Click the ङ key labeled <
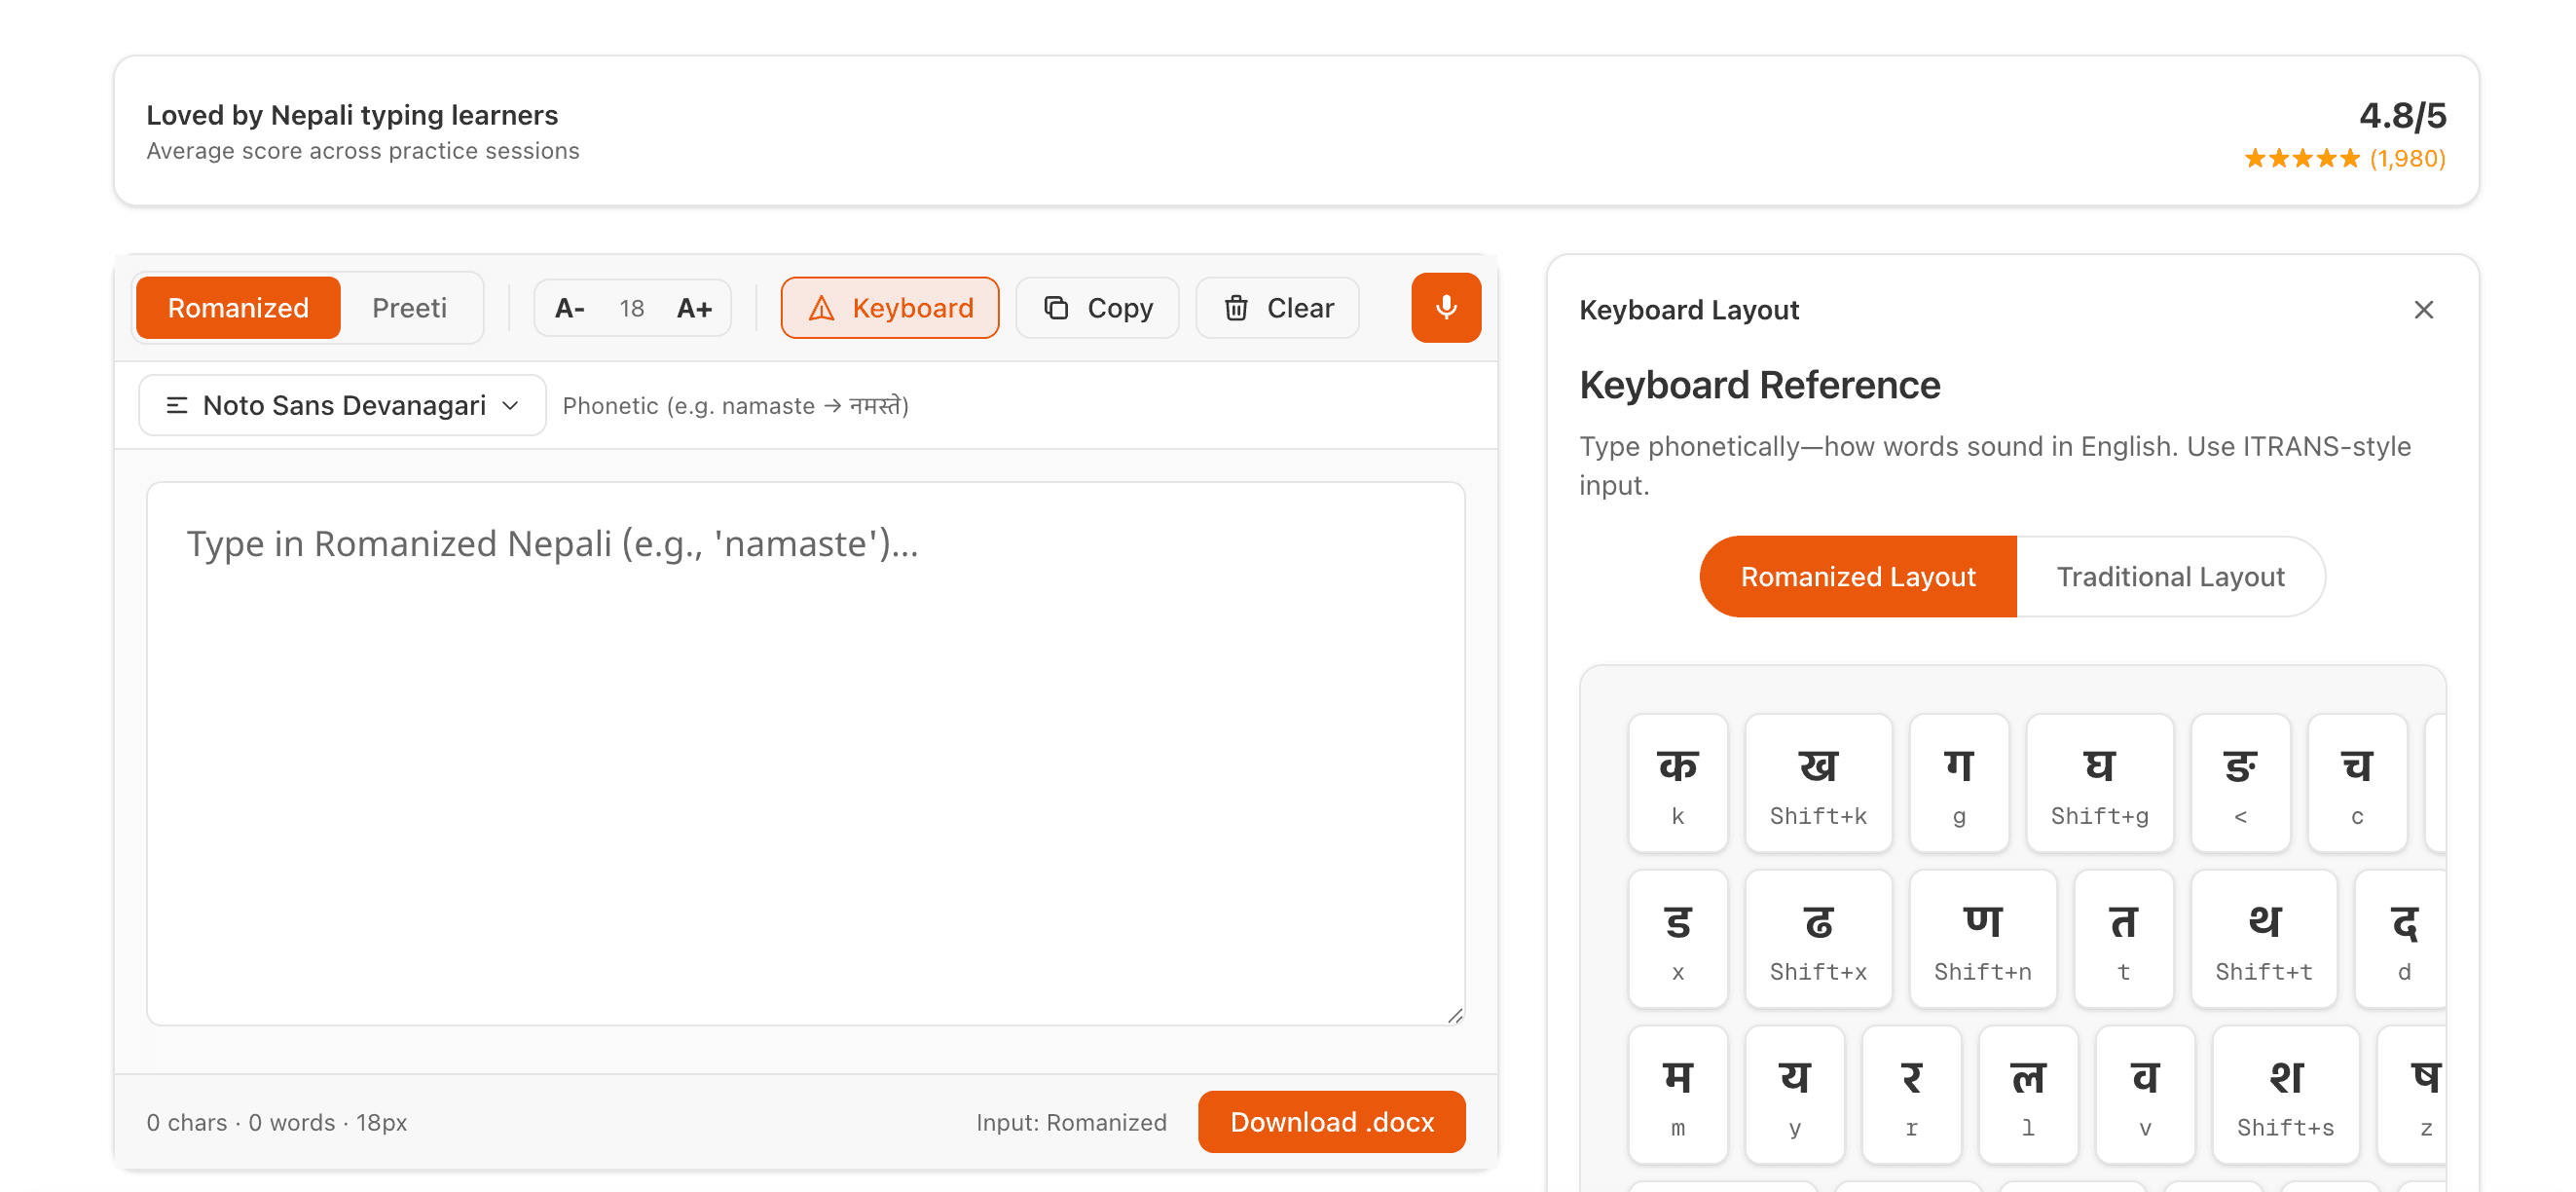This screenshot has width=2576, height=1192. [2240, 783]
